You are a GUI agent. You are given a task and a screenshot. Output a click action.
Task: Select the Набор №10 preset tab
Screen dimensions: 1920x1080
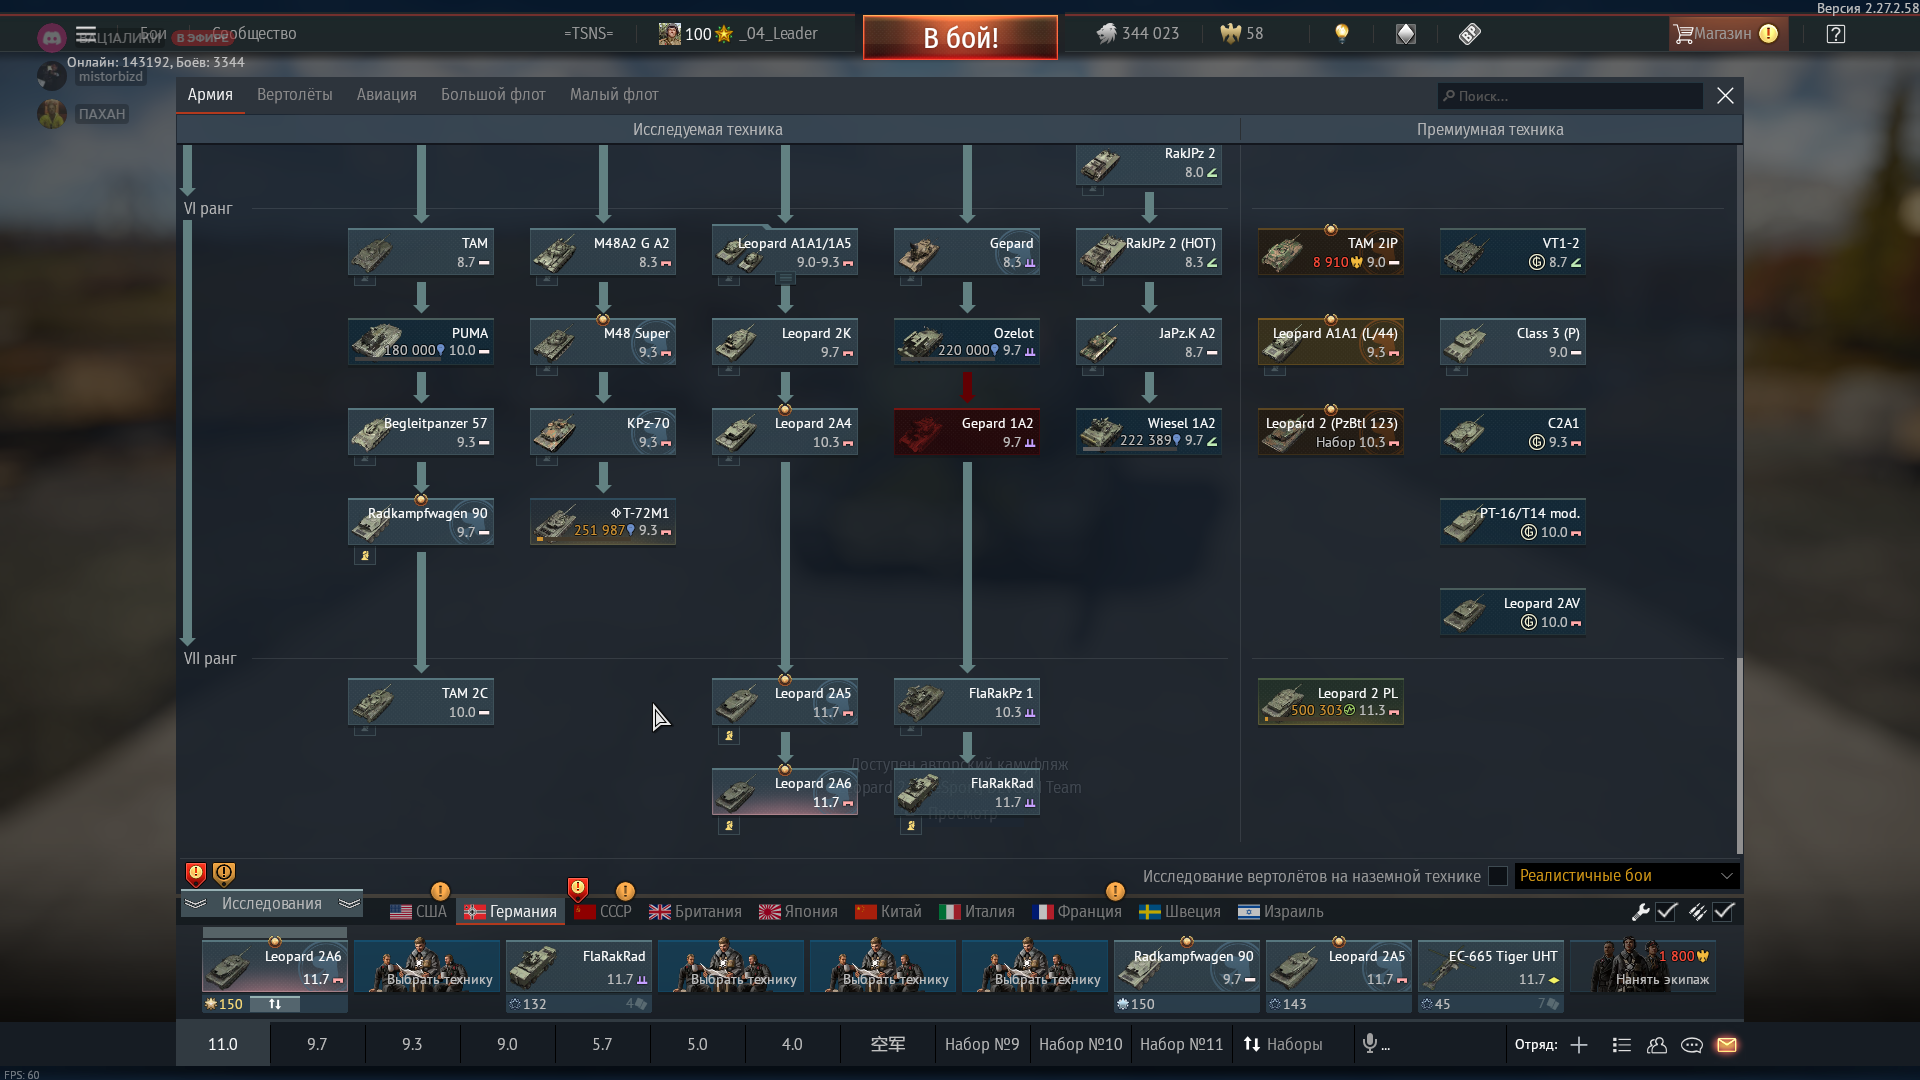click(x=1080, y=1044)
